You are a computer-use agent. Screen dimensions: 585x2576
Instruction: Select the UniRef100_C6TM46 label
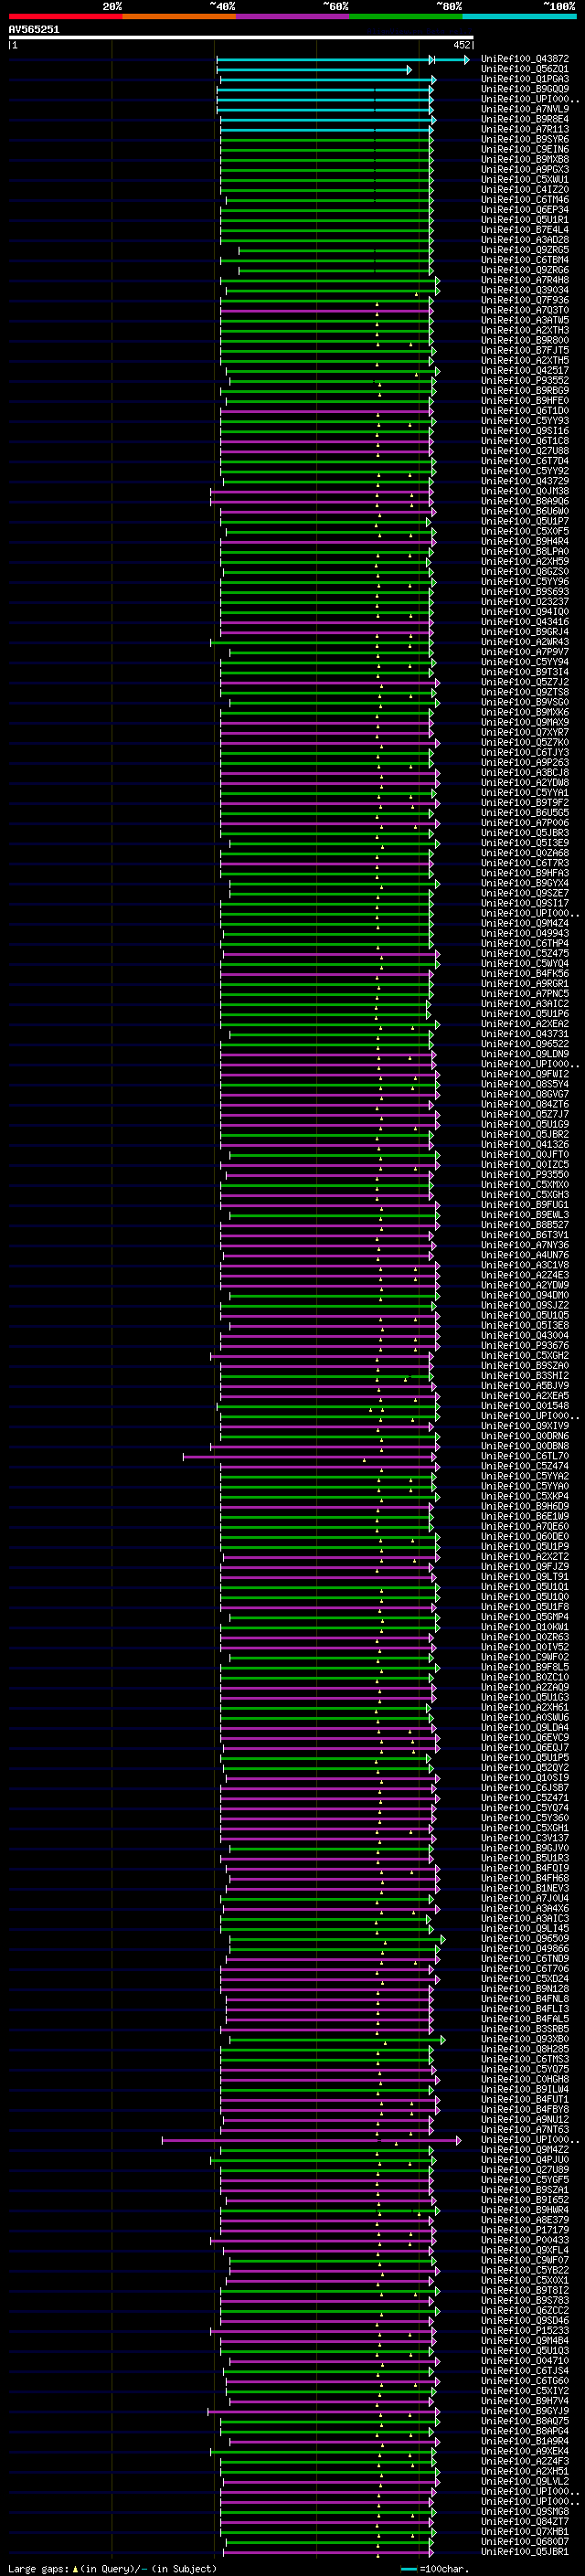(x=524, y=199)
